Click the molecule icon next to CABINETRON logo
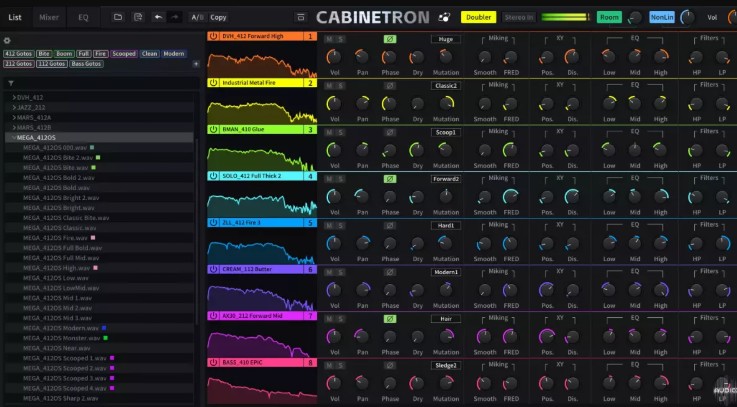 444,17
